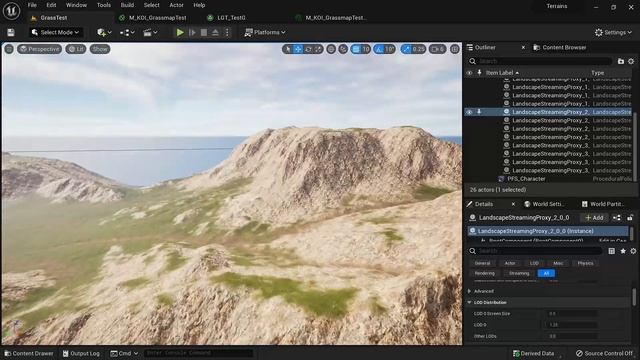The width and height of the screenshot is (640, 360).
Task: Open the Select Mode dropdown
Action: [56, 32]
